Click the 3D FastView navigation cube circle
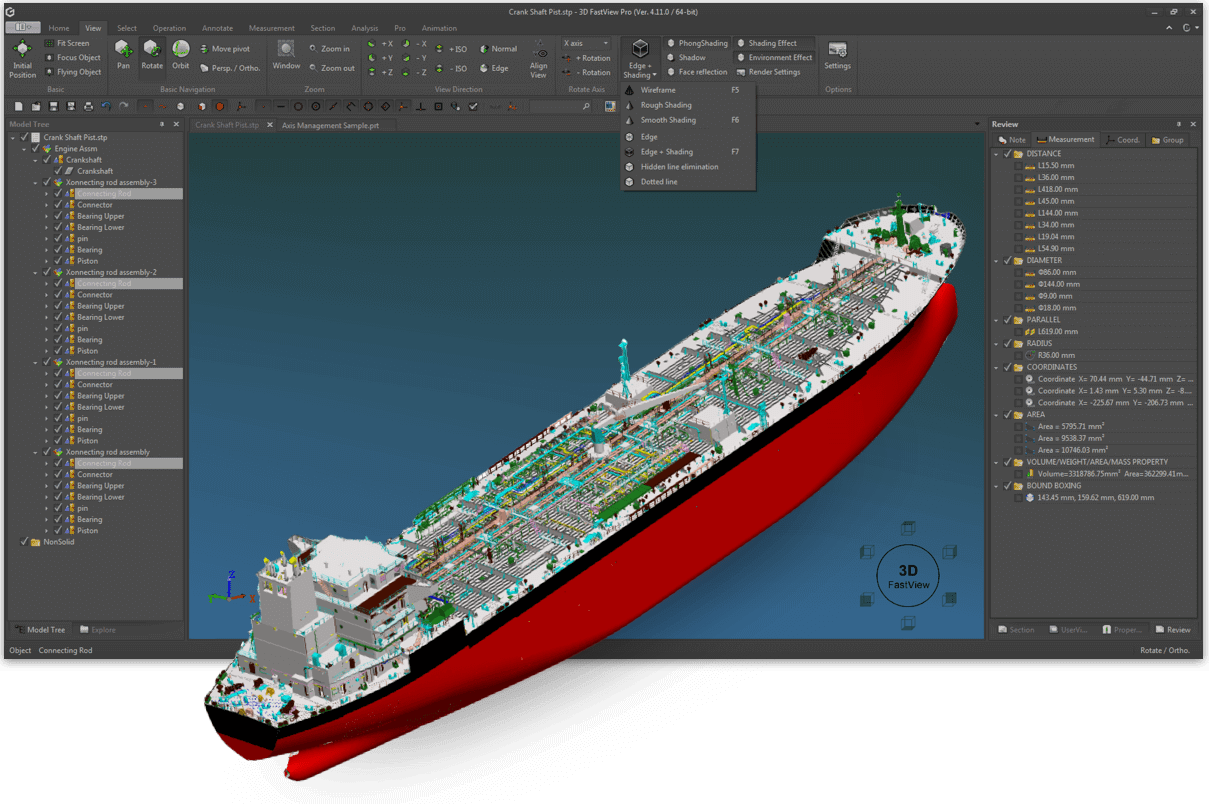 tap(908, 576)
